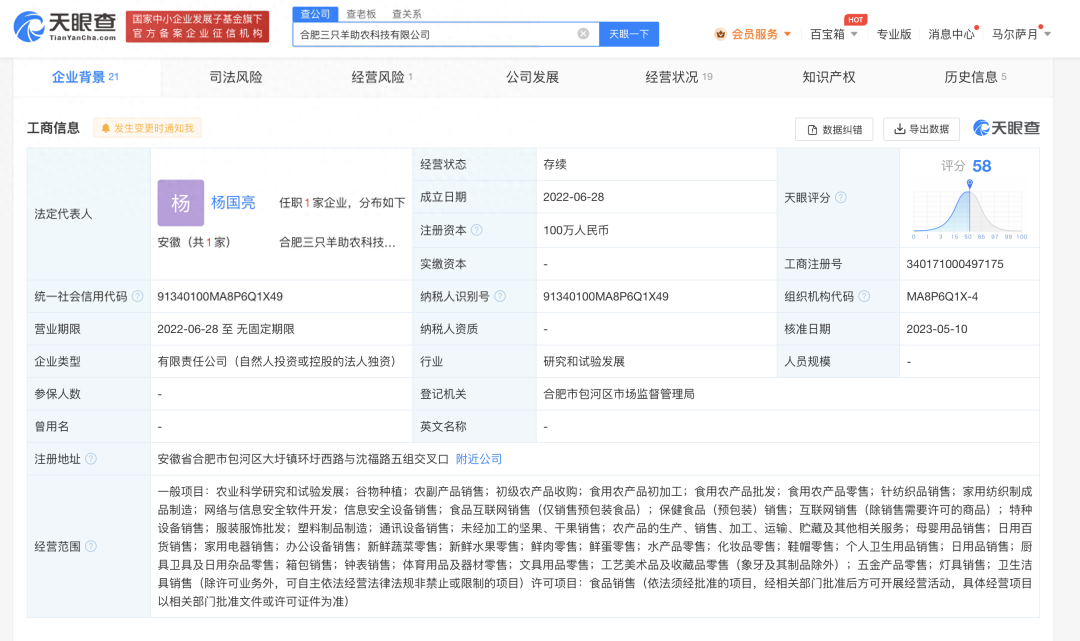The image size is (1080, 641).
Task: Click help icon next to 组织机构代码
Action: point(864,296)
